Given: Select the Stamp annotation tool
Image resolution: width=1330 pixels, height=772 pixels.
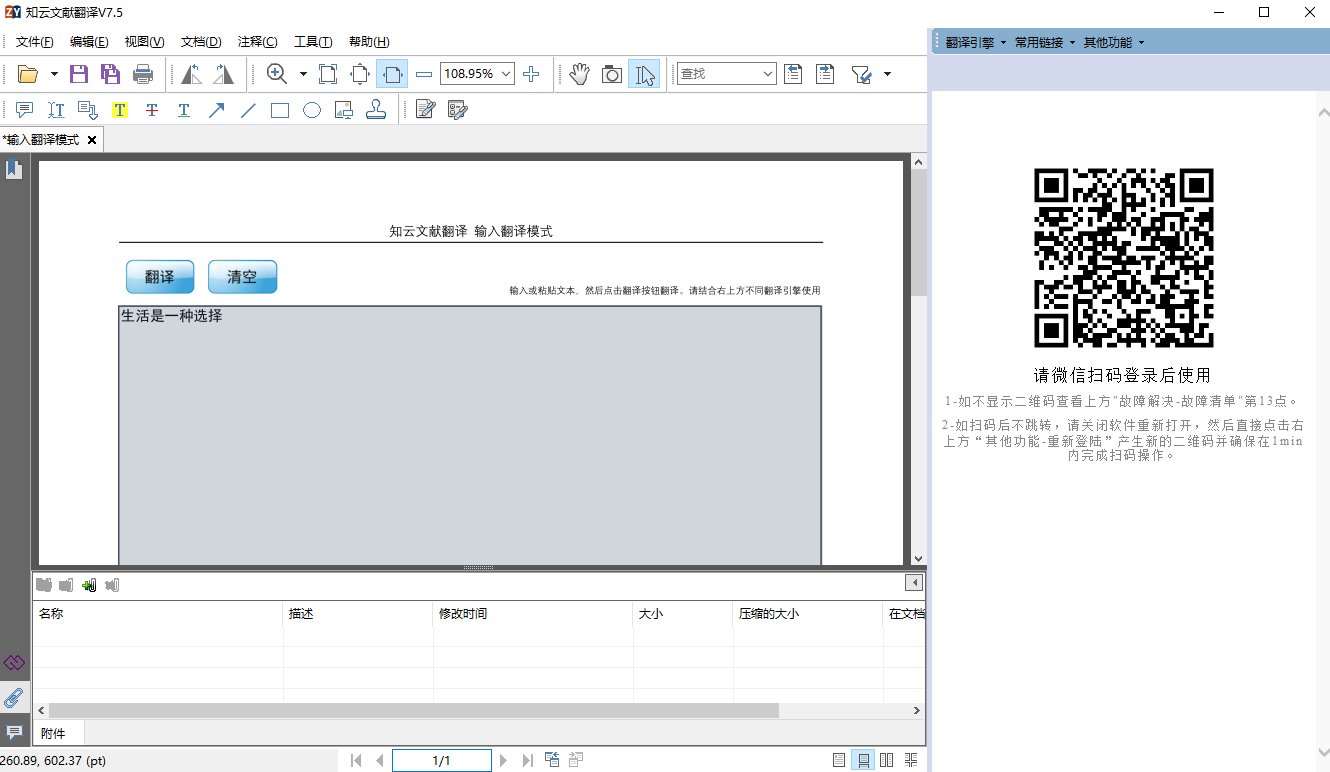Looking at the screenshot, I should 376,110.
